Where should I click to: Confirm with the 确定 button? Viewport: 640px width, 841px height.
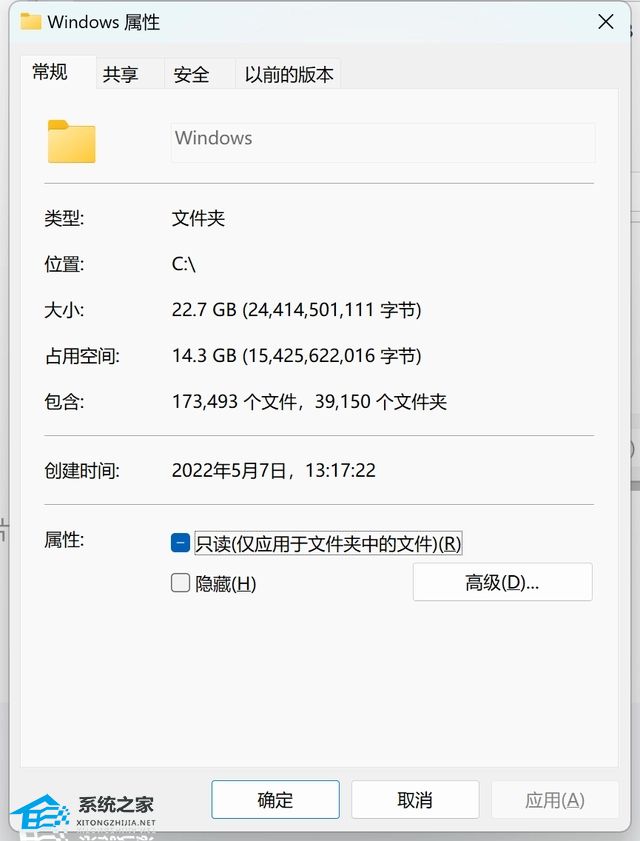pyautogui.click(x=275, y=800)
